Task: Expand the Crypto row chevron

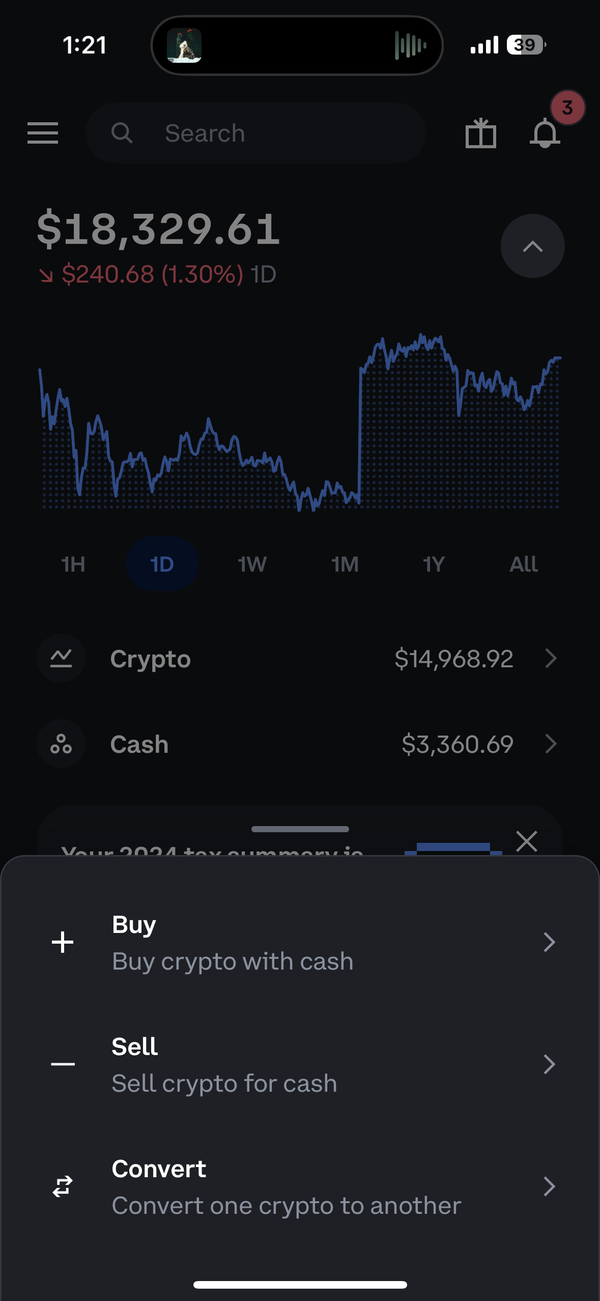Action: pos(550,658)
